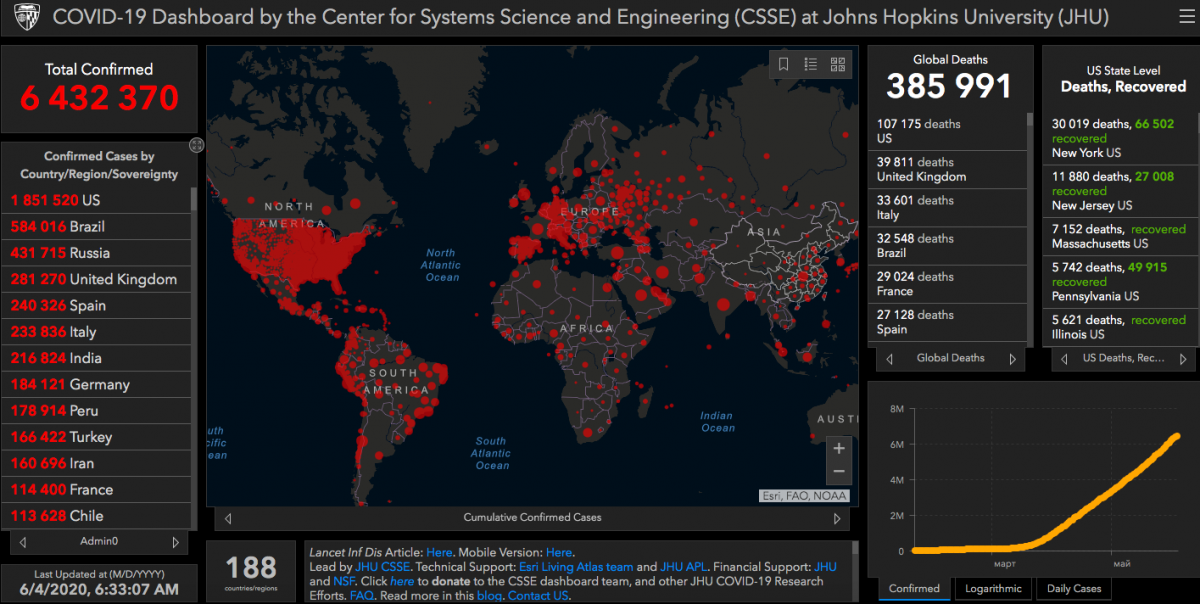This screenshot has height=604, width=1200.
Task: Open Lancet Inf Dis Article Here link
Action: point(439,552)
